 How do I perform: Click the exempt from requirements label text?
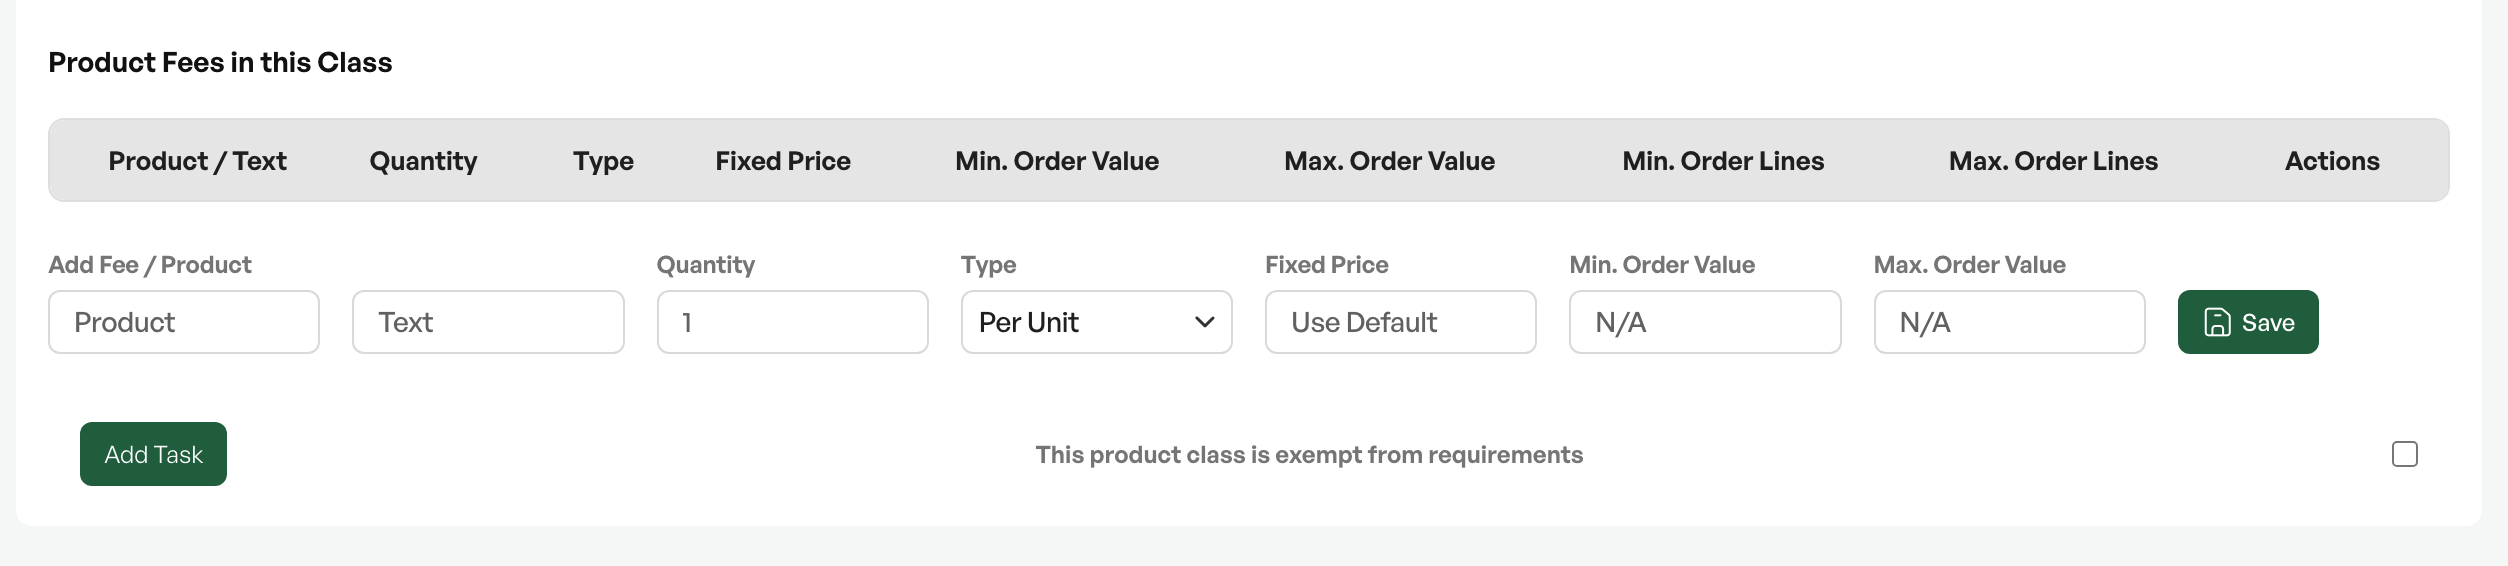click(x=1309, y=455)
